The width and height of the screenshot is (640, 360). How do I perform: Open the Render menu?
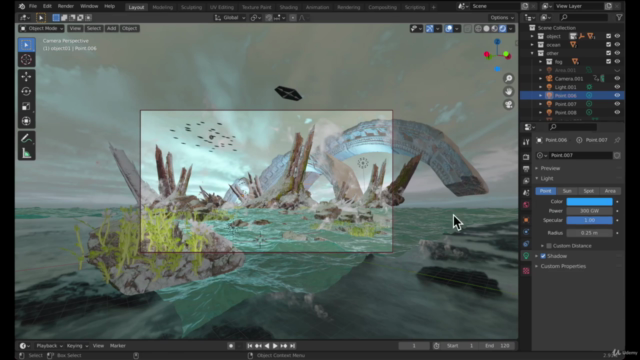65,7
